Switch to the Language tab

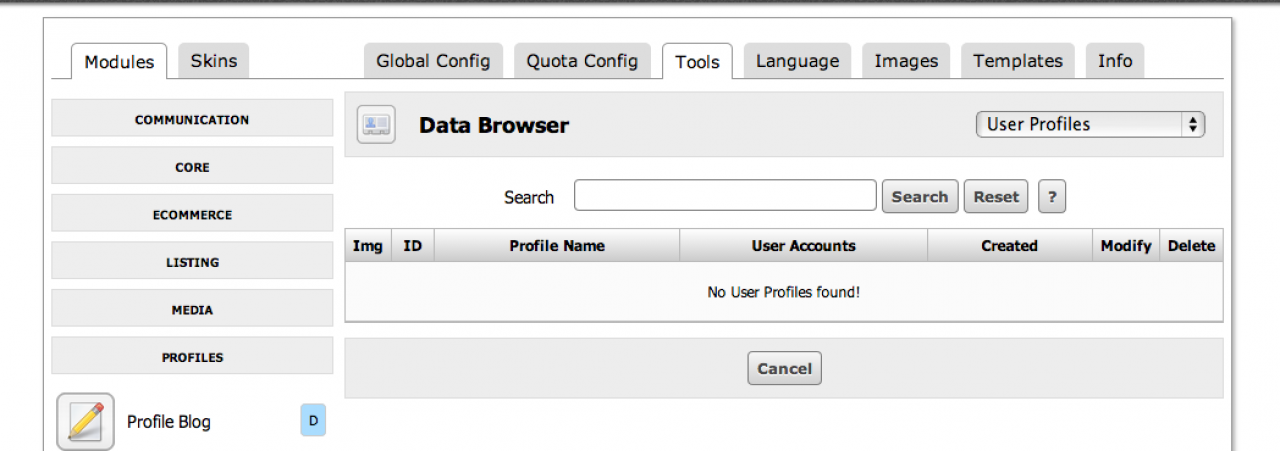pyautogui.click(x=797, y=61)
